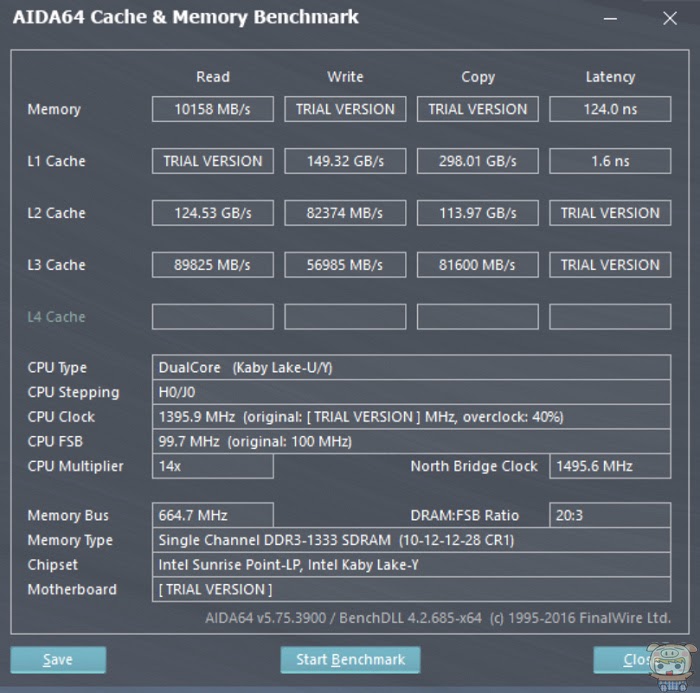Screen dimensions: 700x693
Task: Click the L1 Cache Read TRIAL VERSION cell
Action: pyautogui.click(x=212, y=161)
